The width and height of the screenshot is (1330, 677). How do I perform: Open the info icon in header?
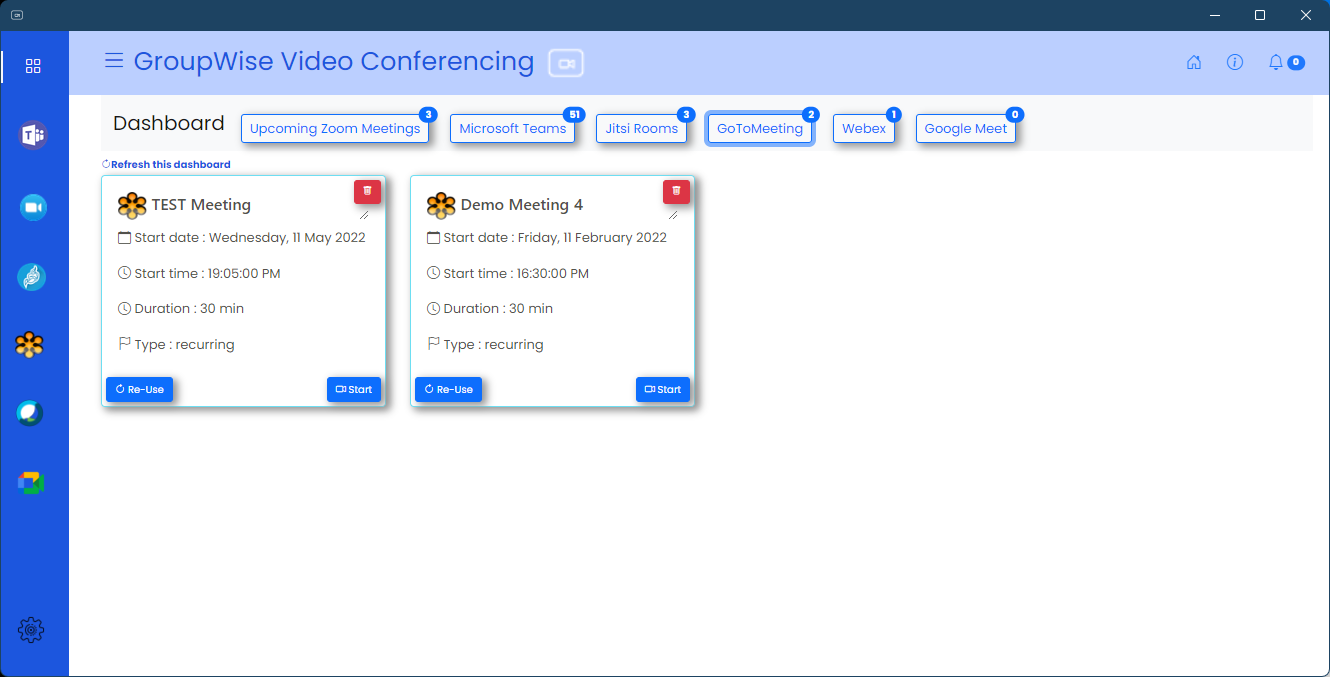1234,62
